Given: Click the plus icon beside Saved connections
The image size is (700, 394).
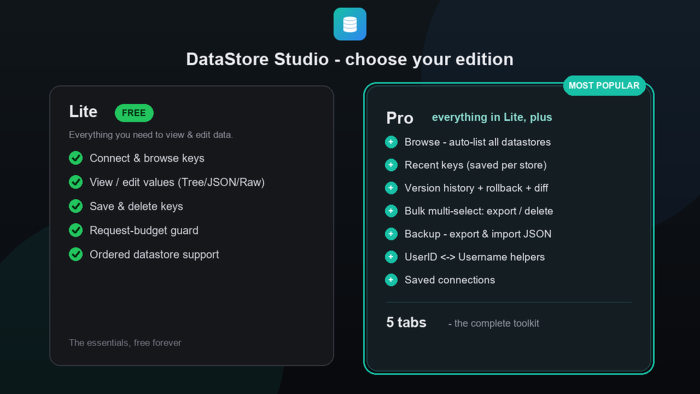Looking at the screenshot, I should coord(391,280).
